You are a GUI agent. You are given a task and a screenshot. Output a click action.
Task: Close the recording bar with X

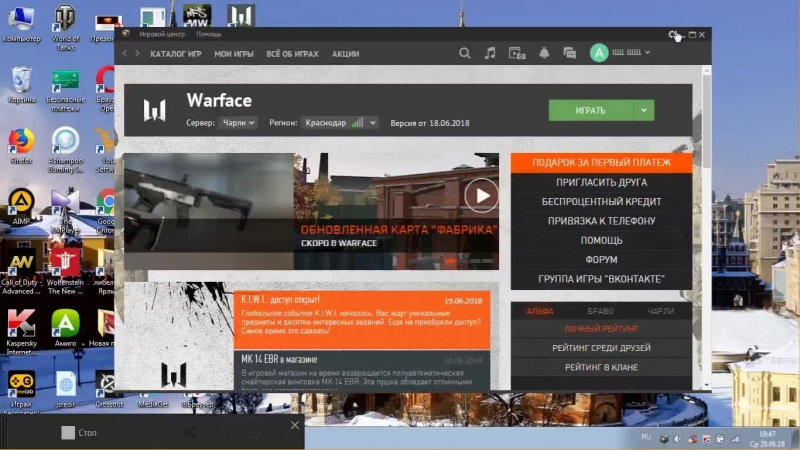coord(295,425)
